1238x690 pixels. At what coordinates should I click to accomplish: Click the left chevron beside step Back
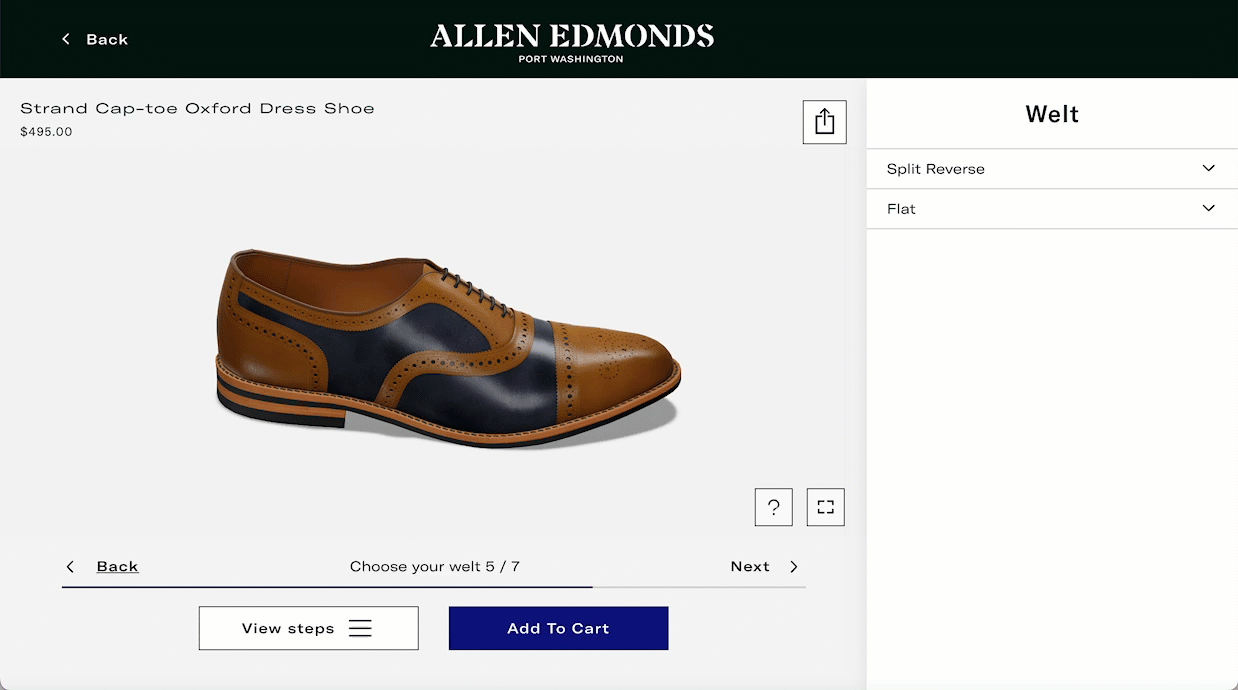coord(70,567)
